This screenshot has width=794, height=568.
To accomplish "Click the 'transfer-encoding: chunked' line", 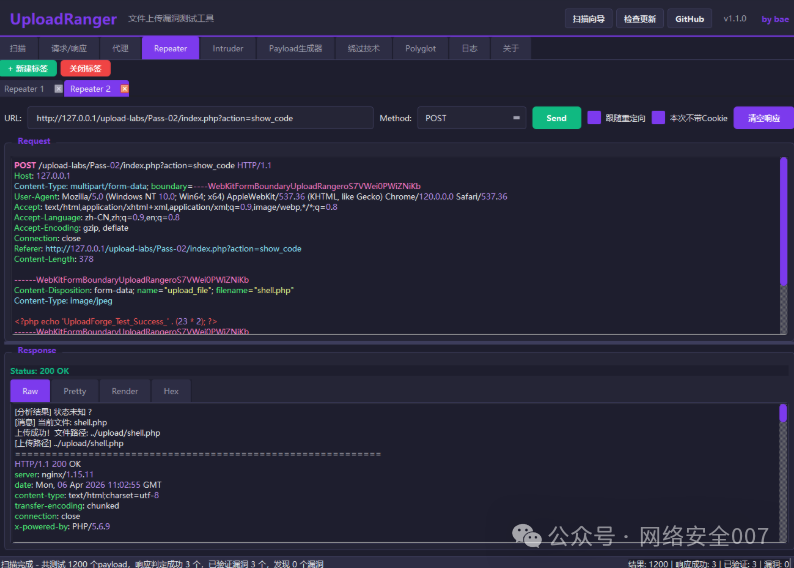I will point(67,506).
